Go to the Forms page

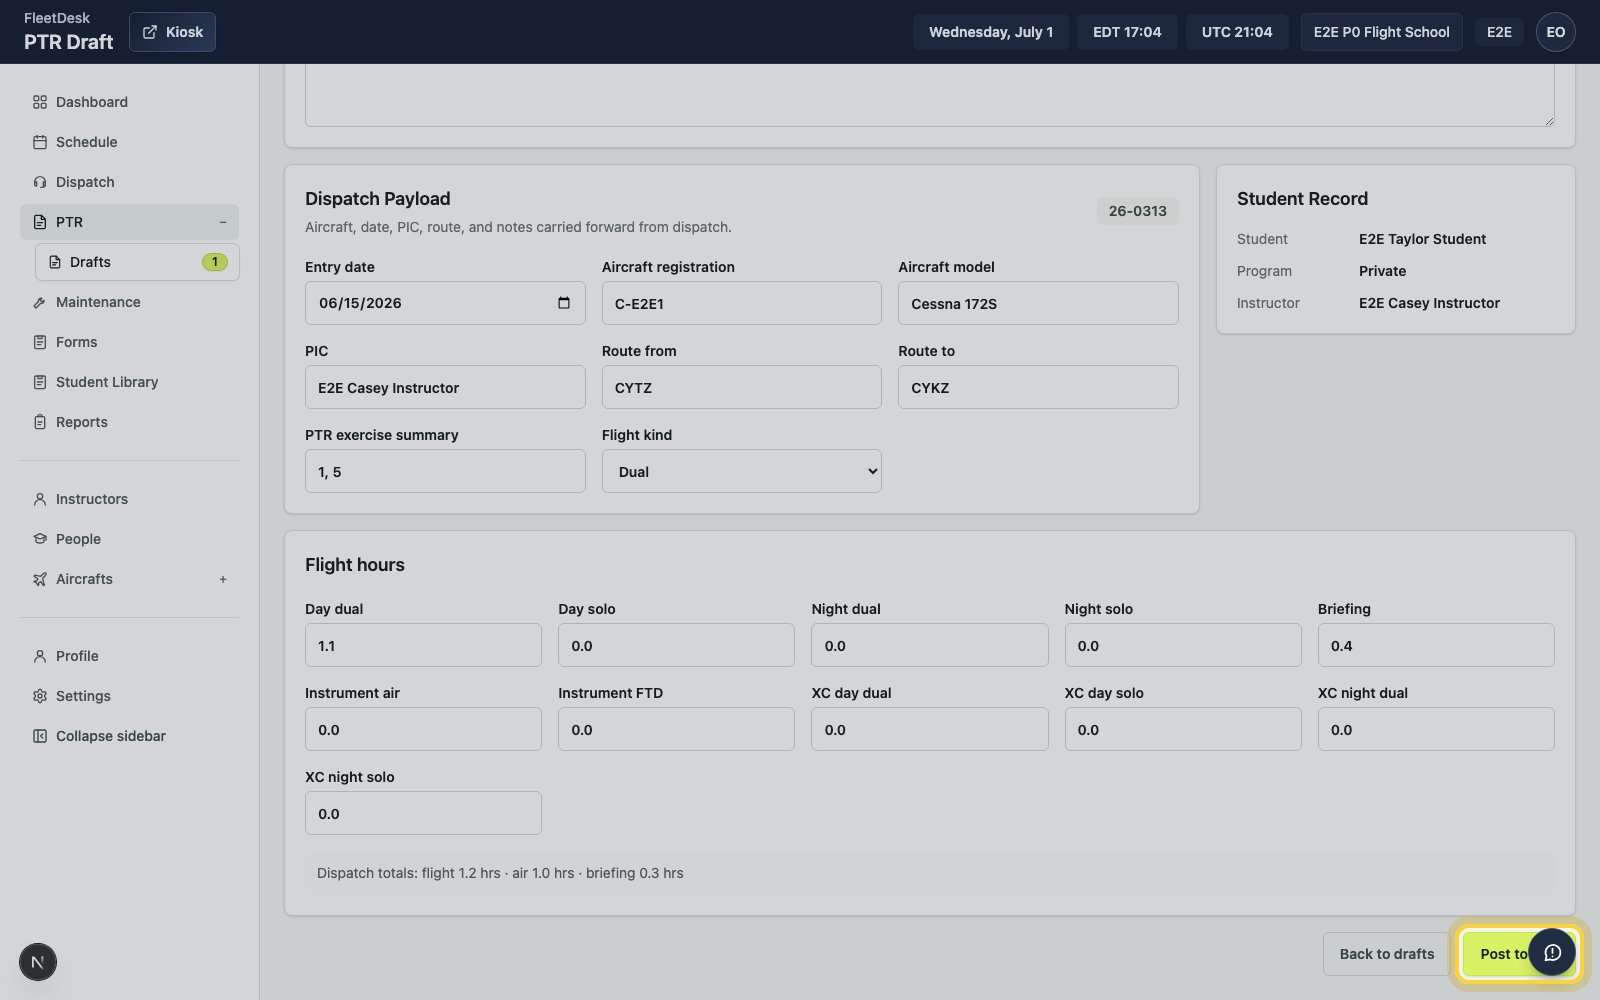click(130, 342)
